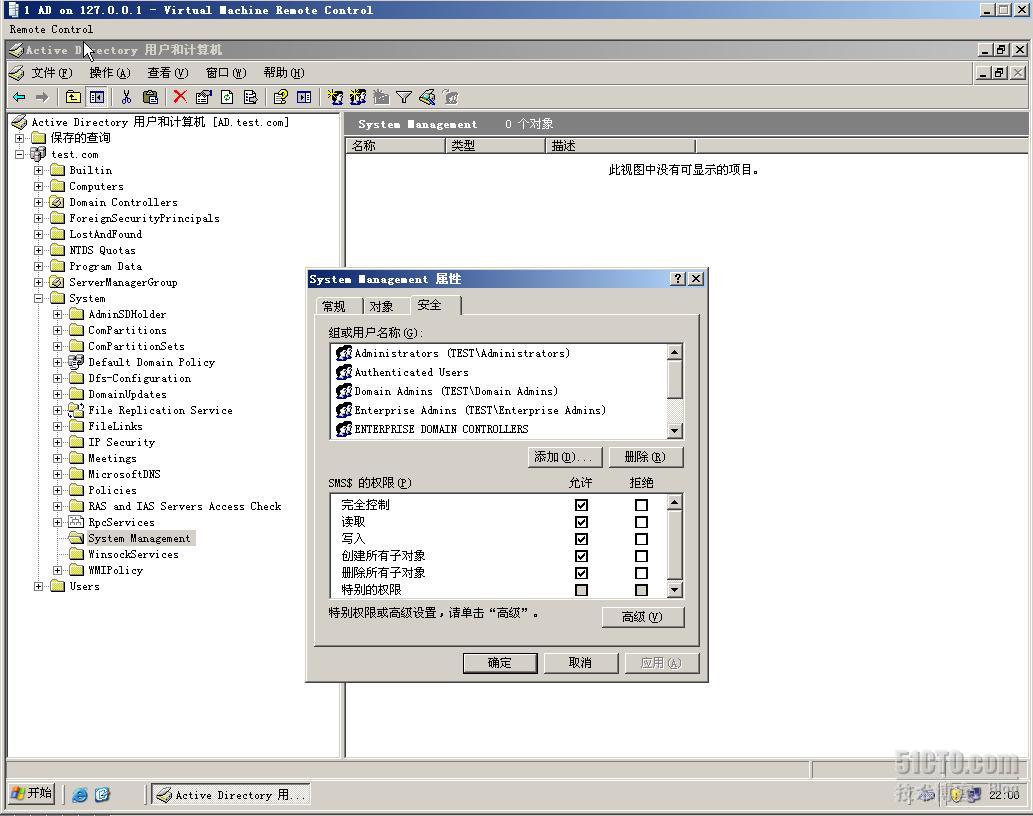
Task: Click the Refresh toolbar icon
Action: (227, 97)
